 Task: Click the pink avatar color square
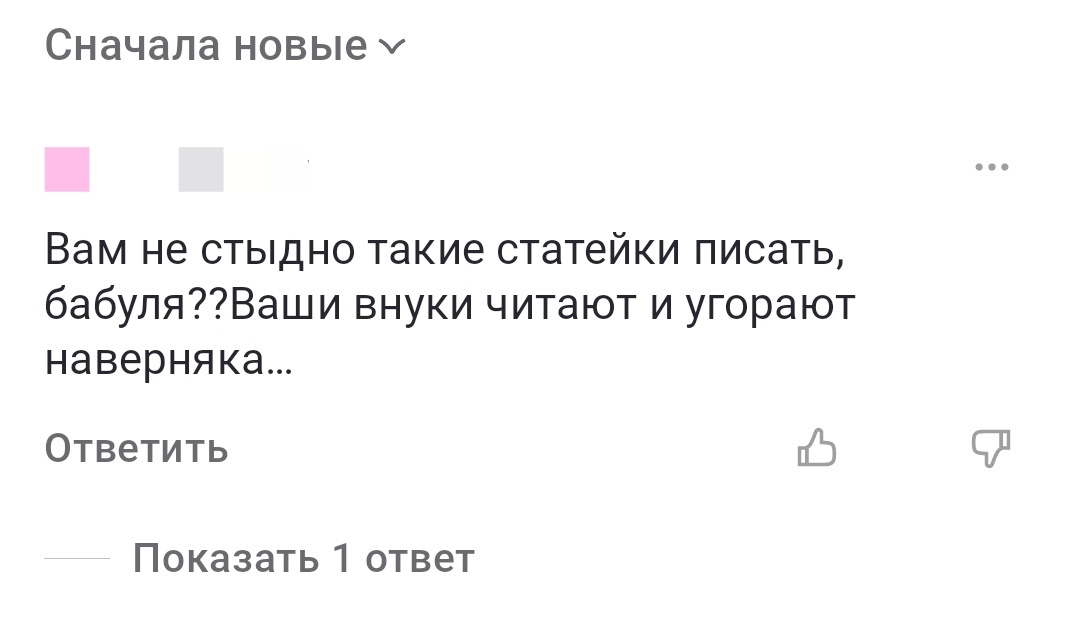(x=66, y=169)
